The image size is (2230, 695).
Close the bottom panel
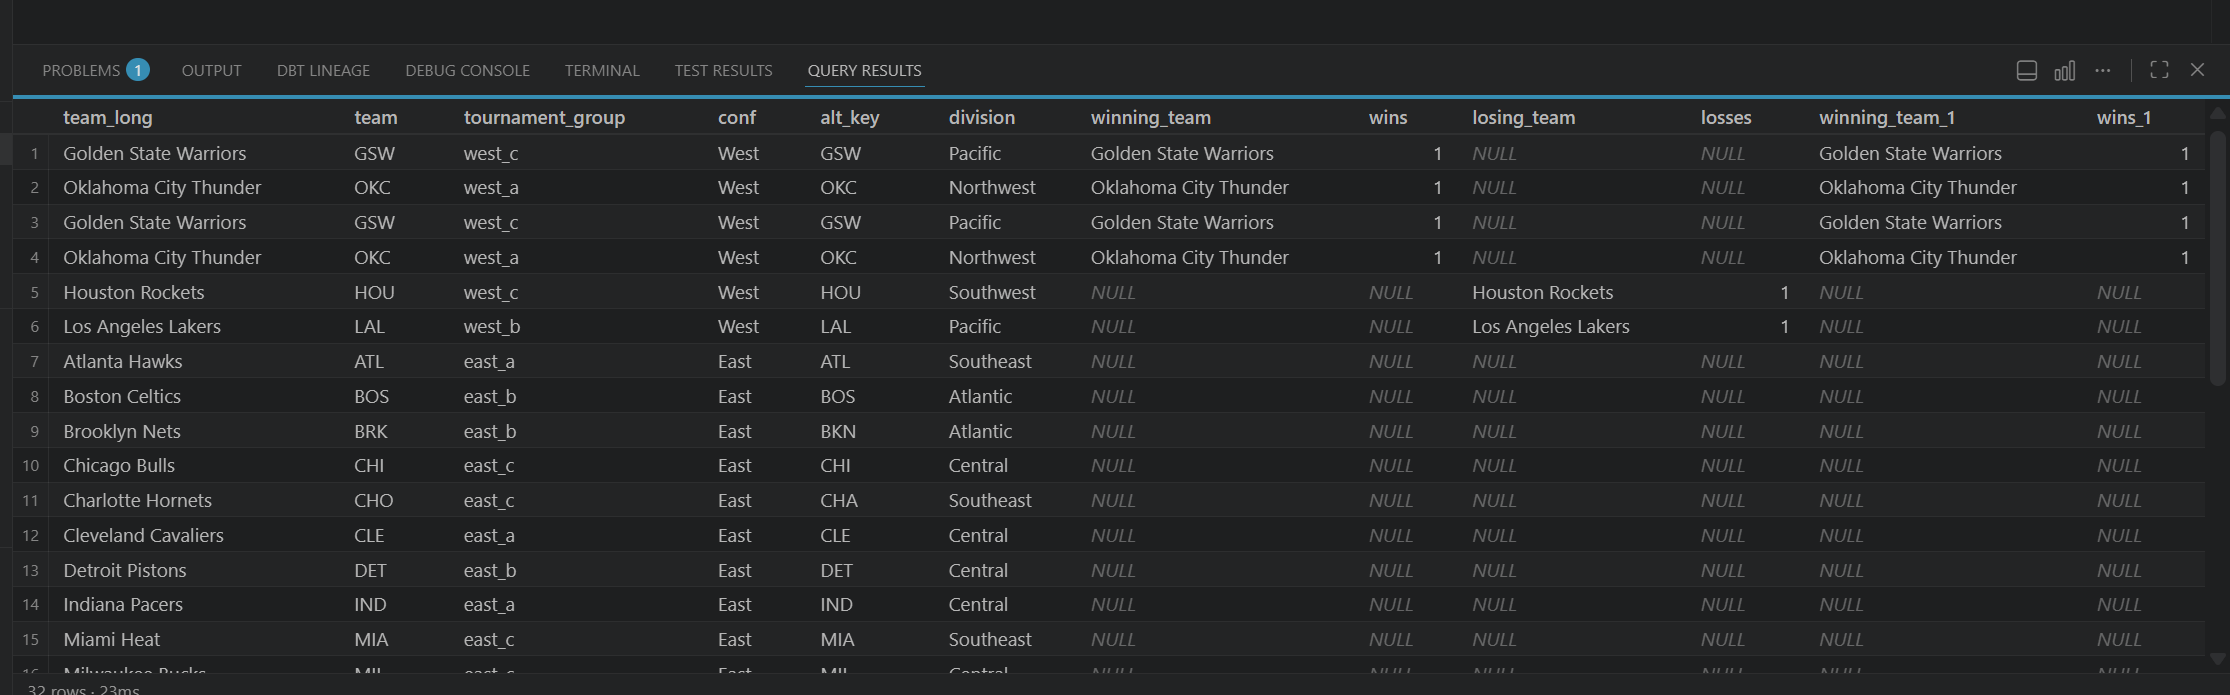tap(2197, 70)
